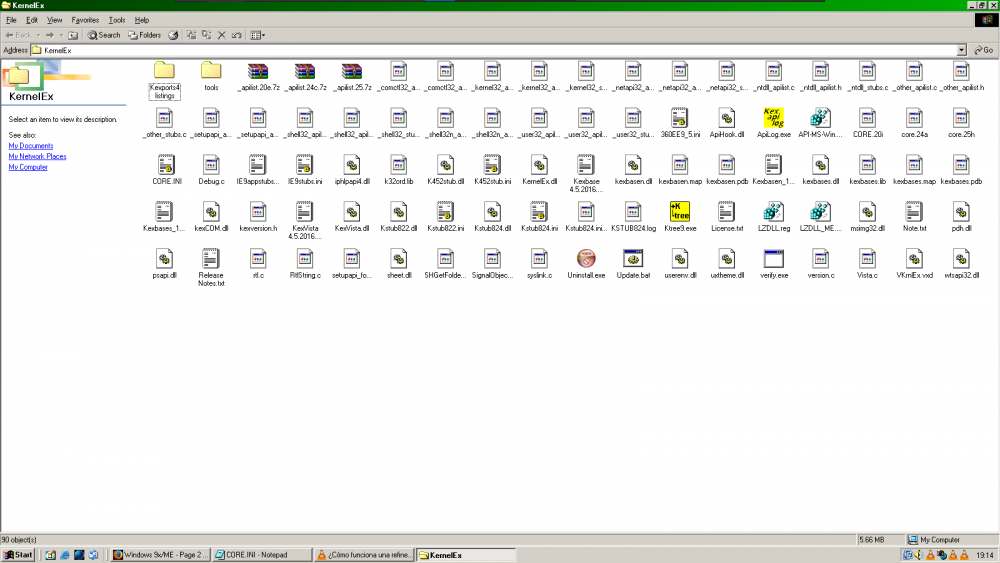
Task: Switch to CORE.INI - Notepad taskbar button
Action: [262, 555]
